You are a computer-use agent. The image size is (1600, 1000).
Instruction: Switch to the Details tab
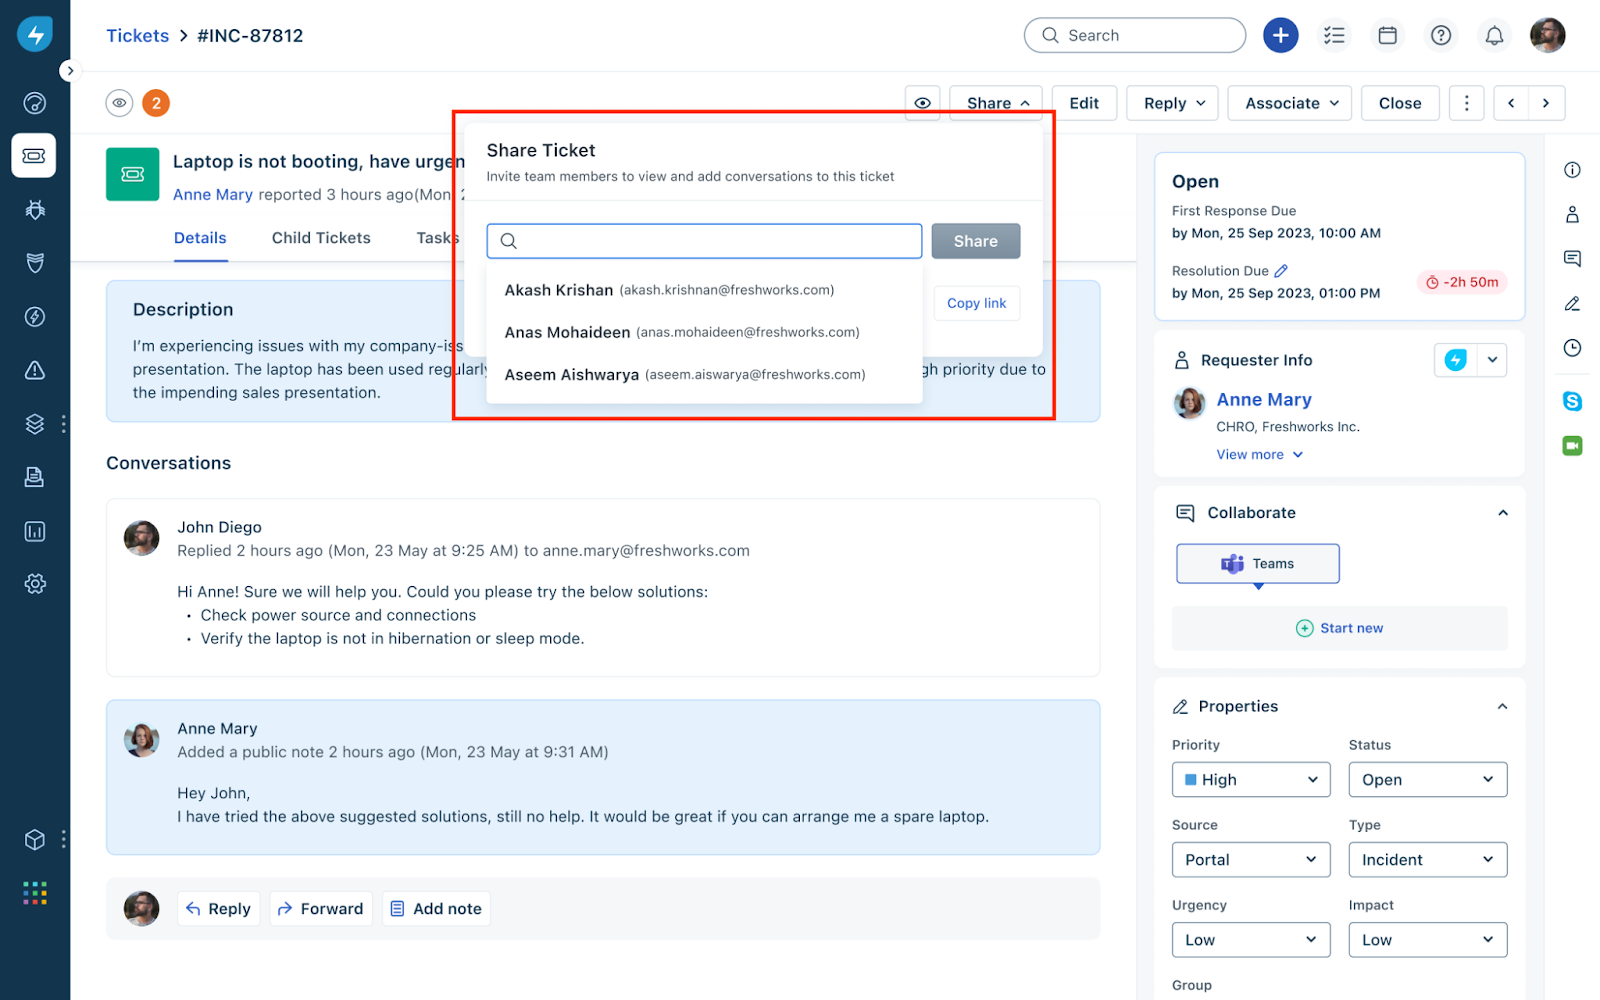coord(200,238)
